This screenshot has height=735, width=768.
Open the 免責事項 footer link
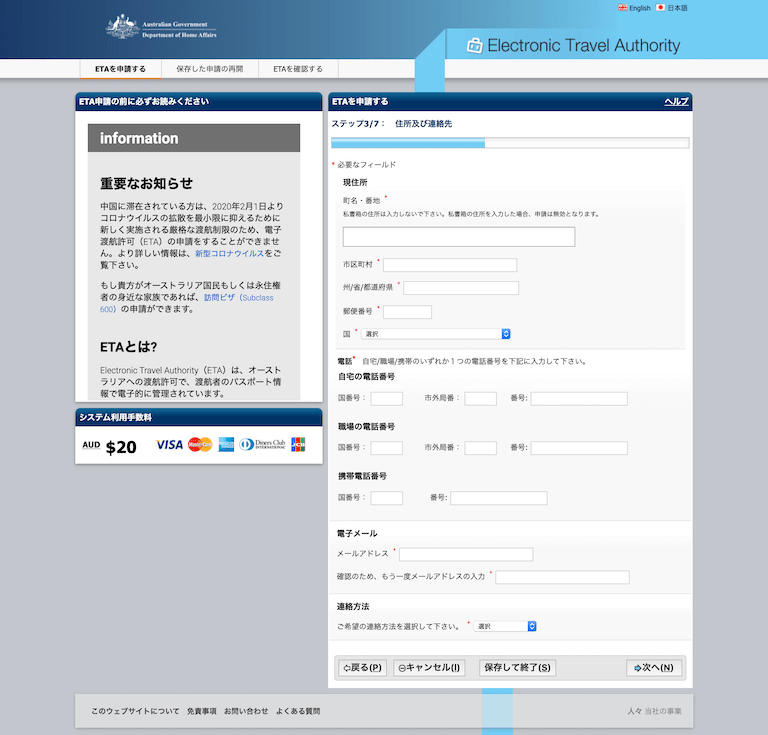pyautogui.click(x=202, y=711)
